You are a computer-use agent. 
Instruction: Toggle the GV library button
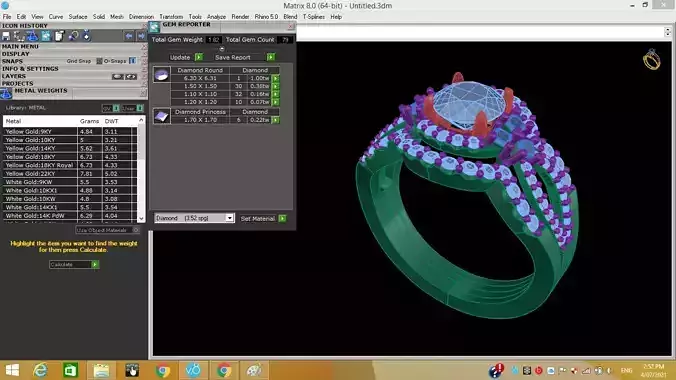(116, 108)
